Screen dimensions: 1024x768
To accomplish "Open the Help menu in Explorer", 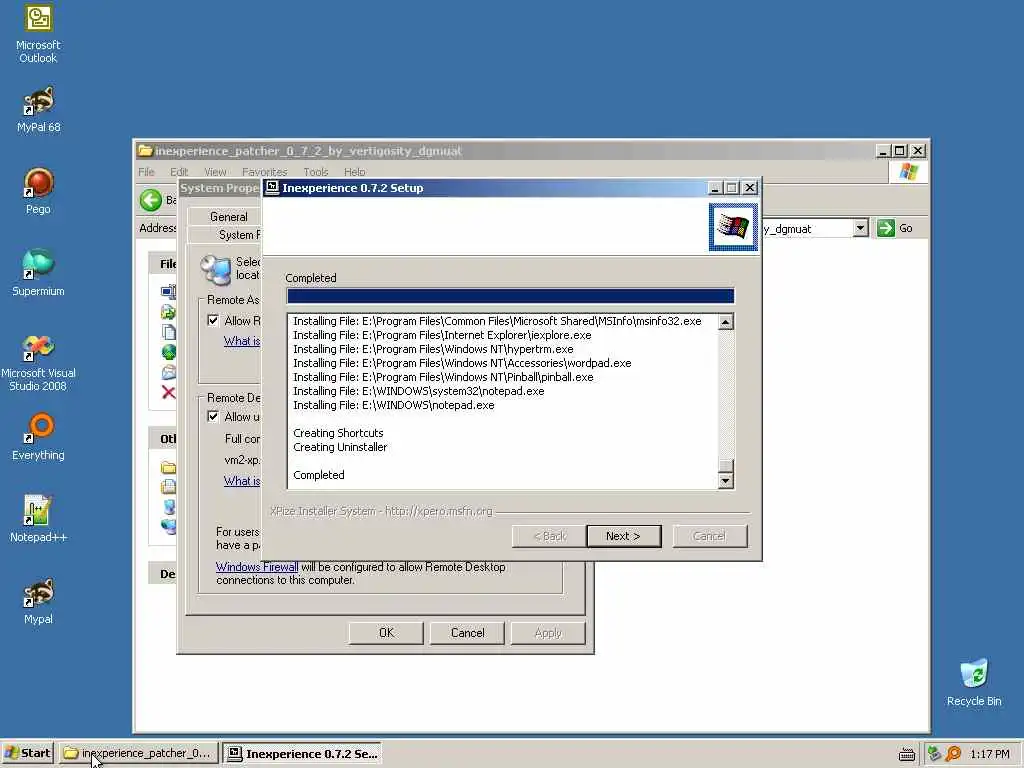I will coord(355,172).
